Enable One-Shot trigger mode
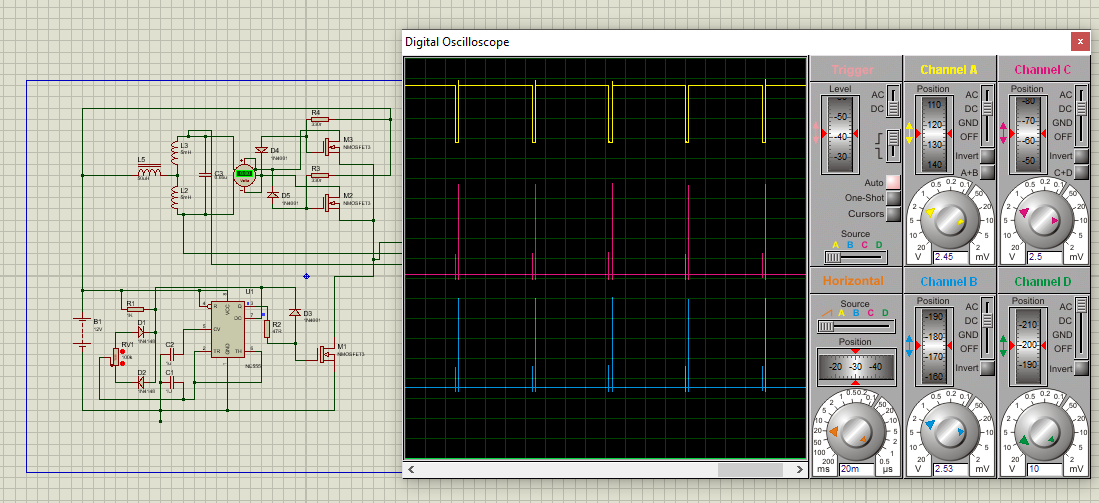 coord(893,198)
